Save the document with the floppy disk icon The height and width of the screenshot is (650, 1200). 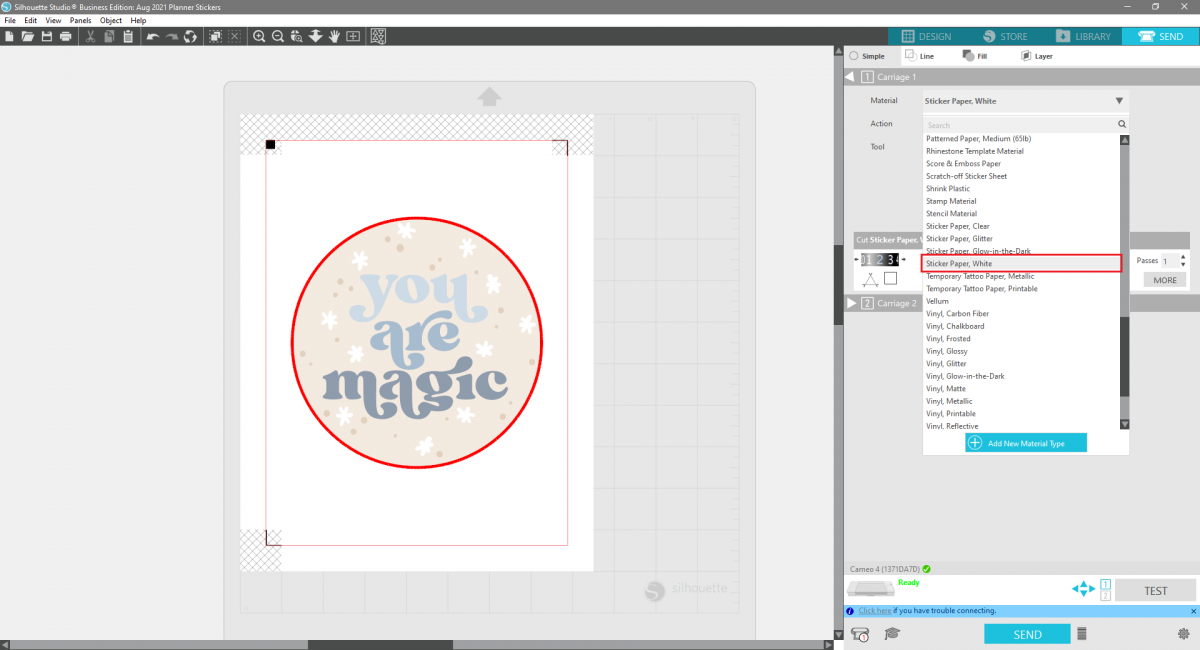coord(46,37)
